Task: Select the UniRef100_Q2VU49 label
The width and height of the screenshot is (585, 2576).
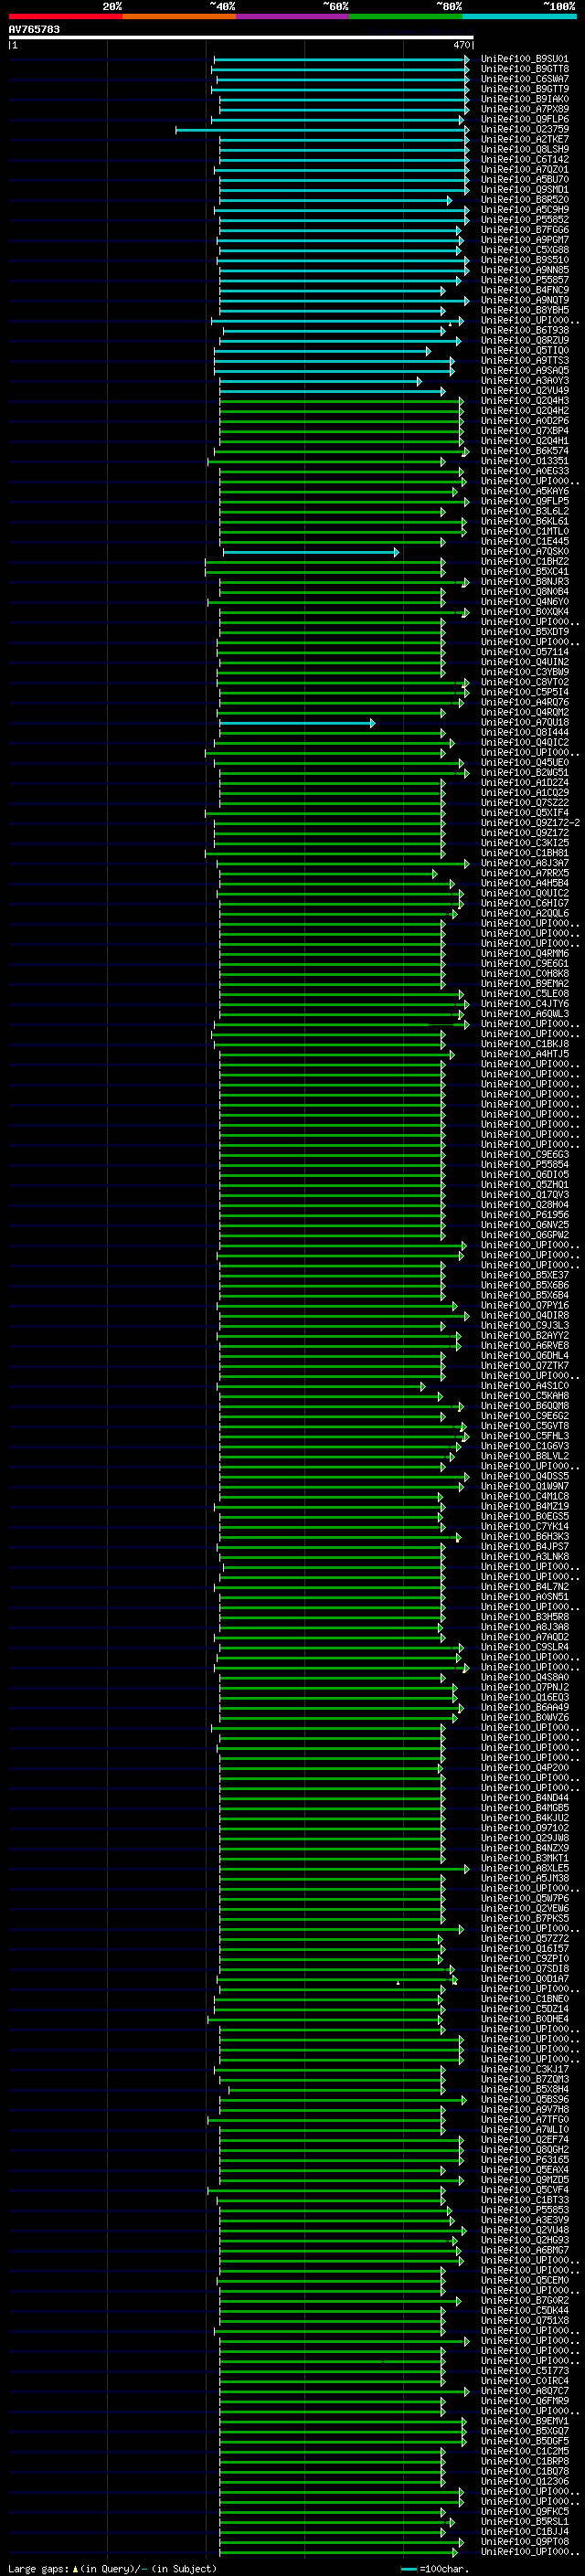Action: (x=524, y=391)
